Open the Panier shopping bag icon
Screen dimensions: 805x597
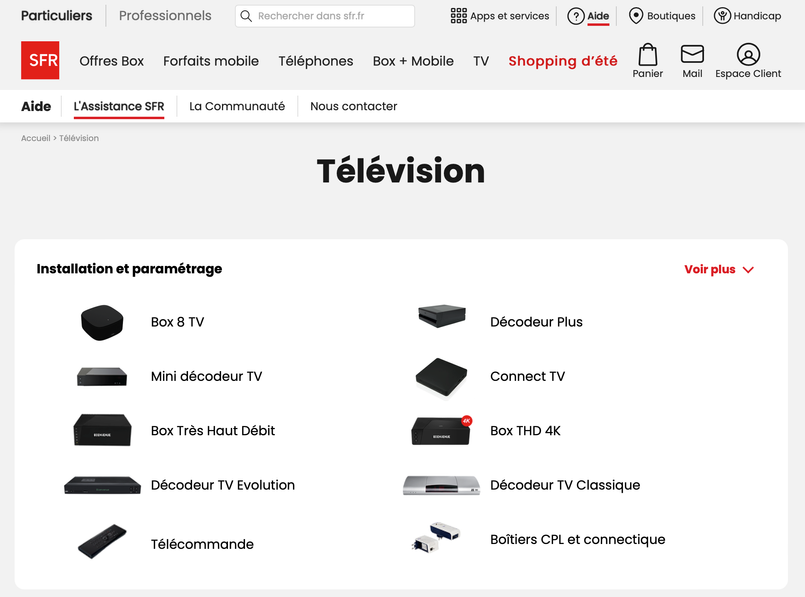[648, 55]
